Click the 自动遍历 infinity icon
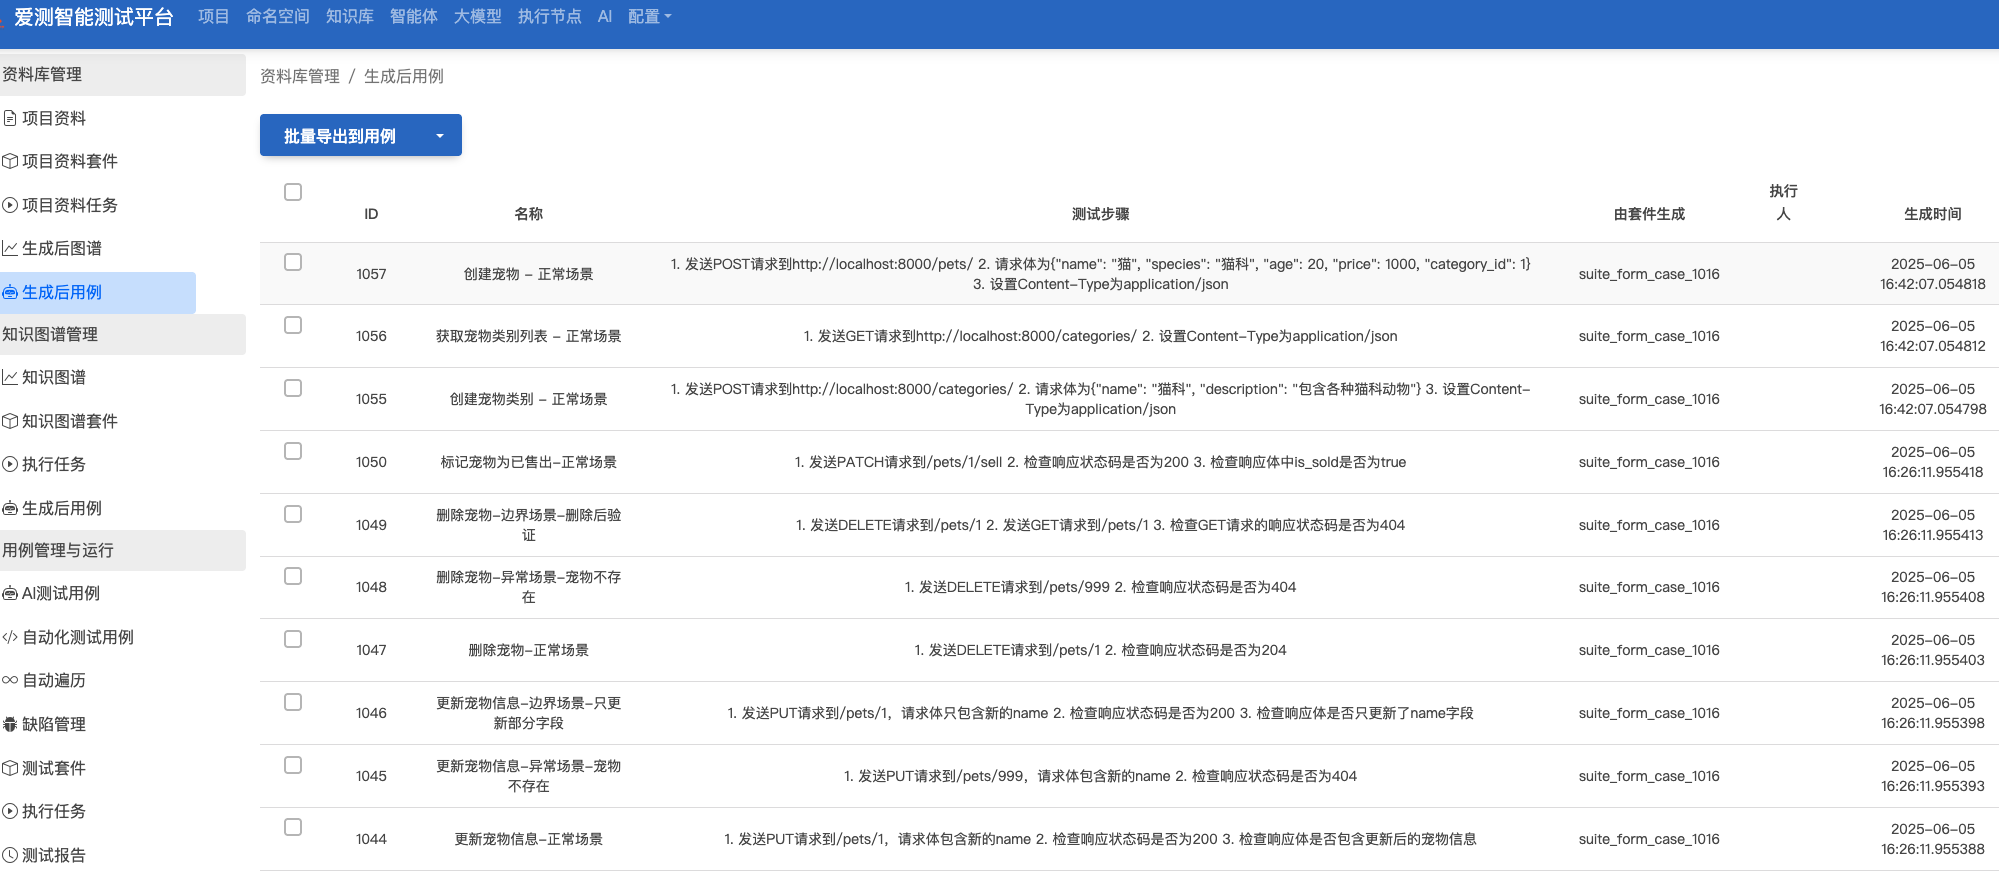 (x=10, y=680)
